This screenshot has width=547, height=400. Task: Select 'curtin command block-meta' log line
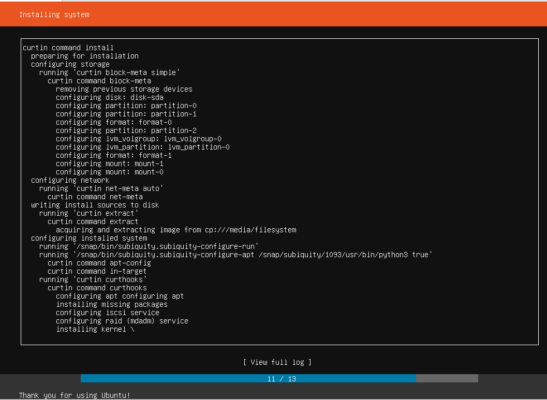click(99, 81)
